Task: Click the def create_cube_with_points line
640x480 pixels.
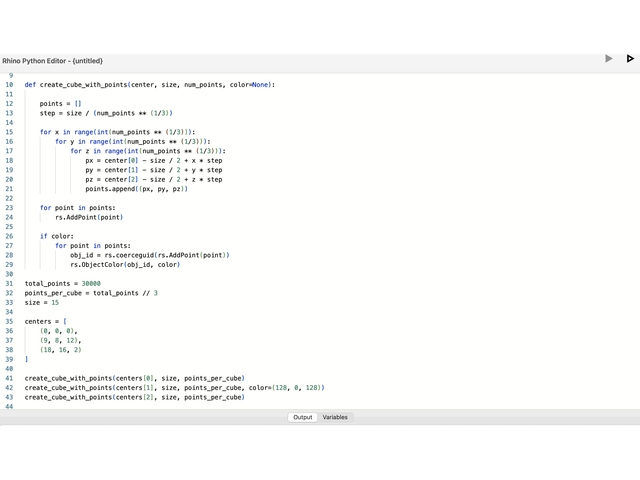Action: click(150, 85)
